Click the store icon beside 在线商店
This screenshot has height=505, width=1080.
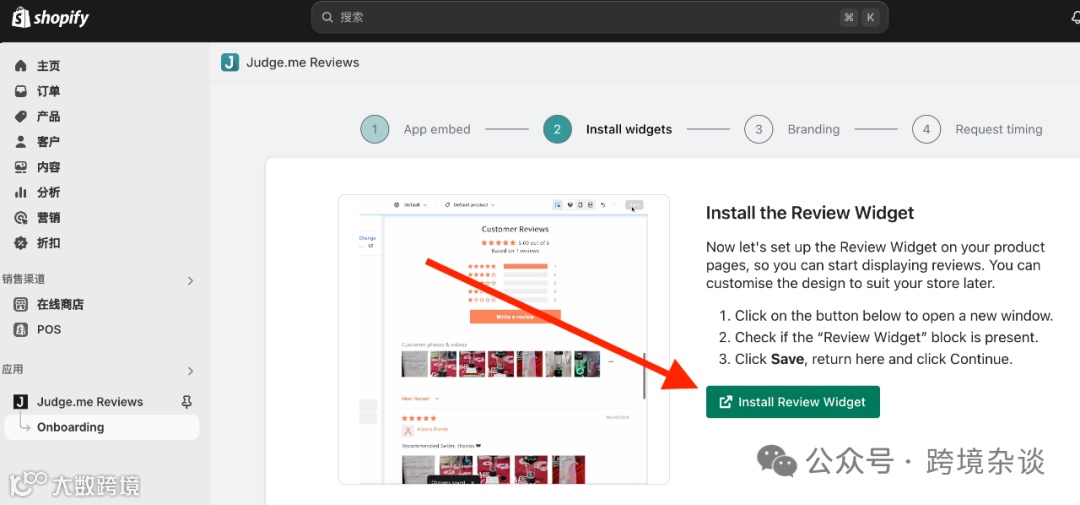(21, 305)
